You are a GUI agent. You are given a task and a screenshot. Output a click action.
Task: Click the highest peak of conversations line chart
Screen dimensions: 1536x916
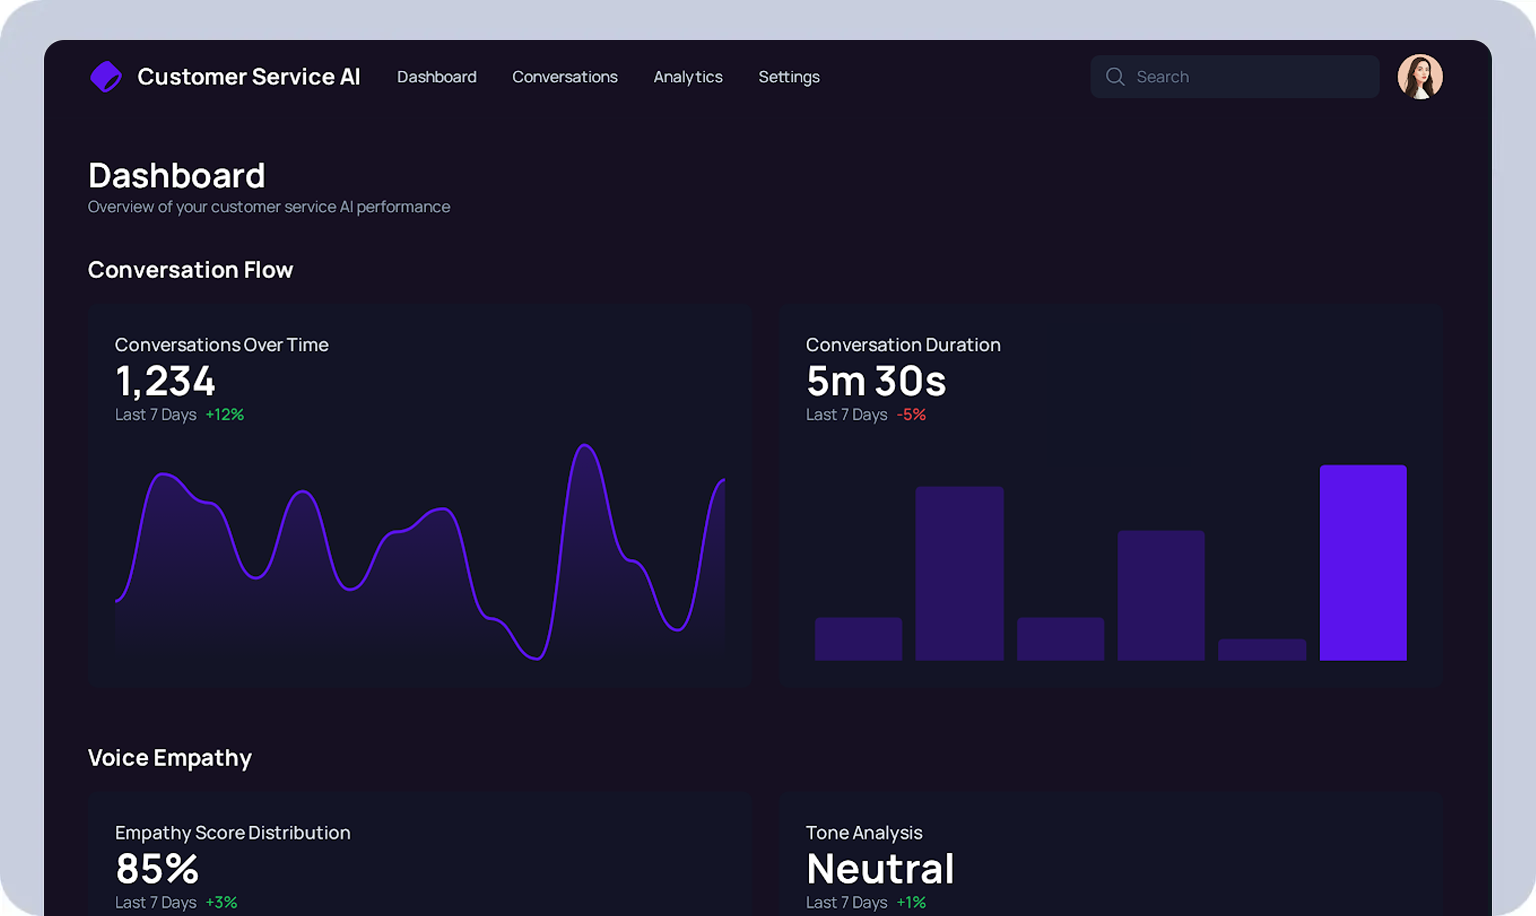tap(585, 447)
